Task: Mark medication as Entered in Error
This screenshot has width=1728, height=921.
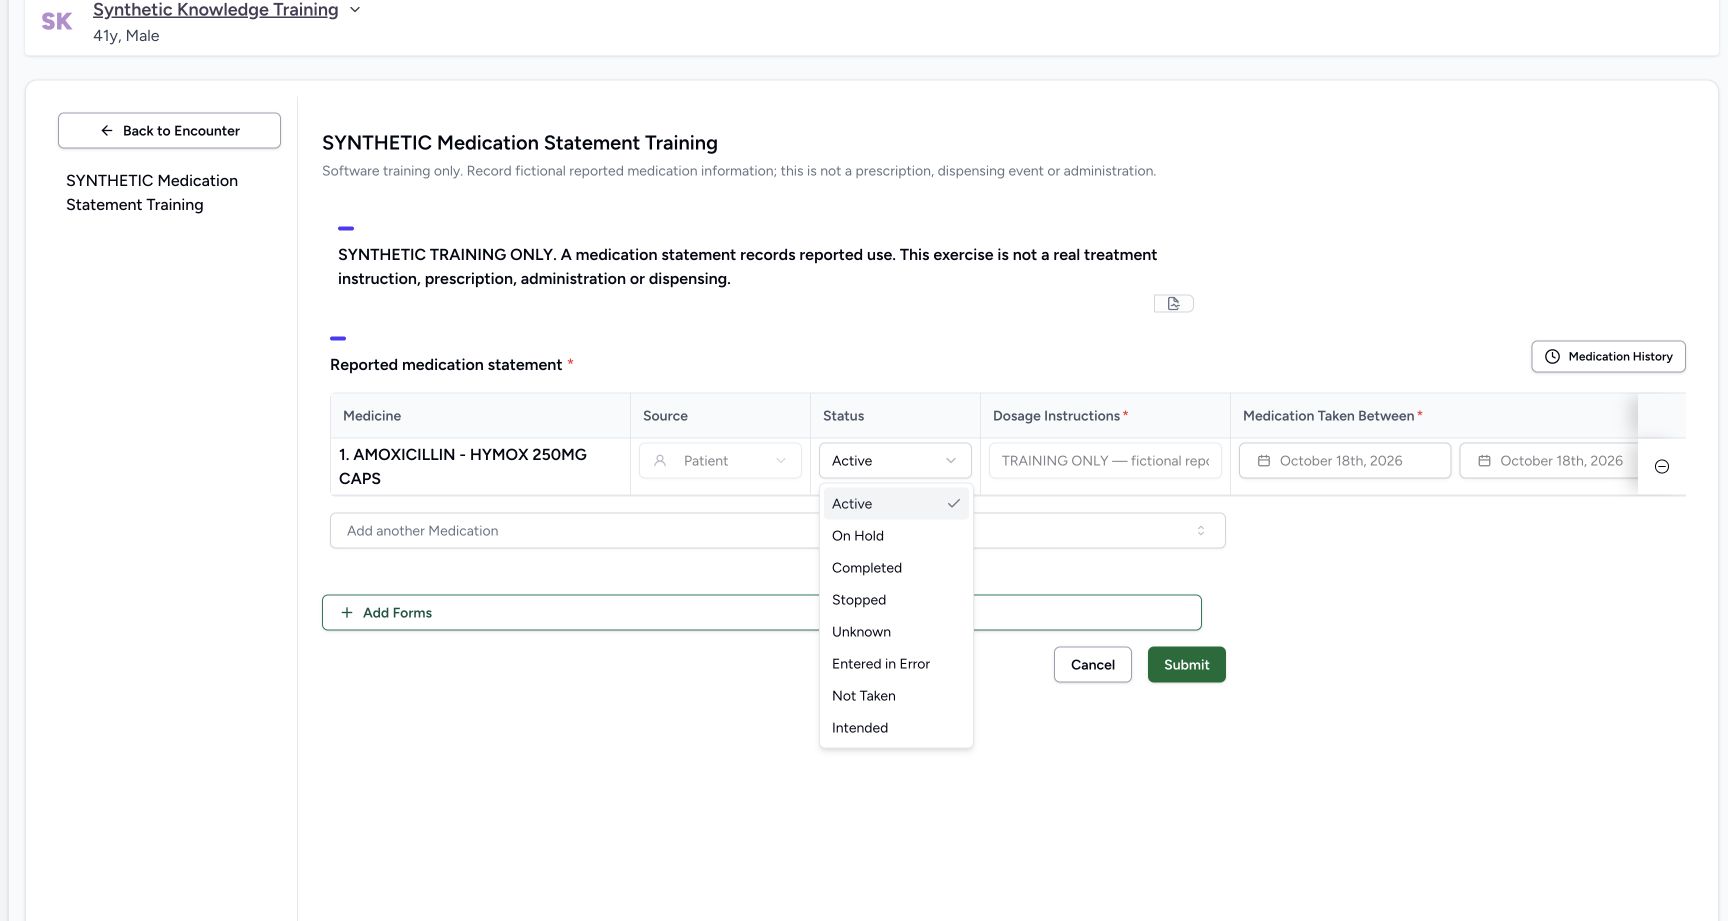Action: tap(896, 664)
